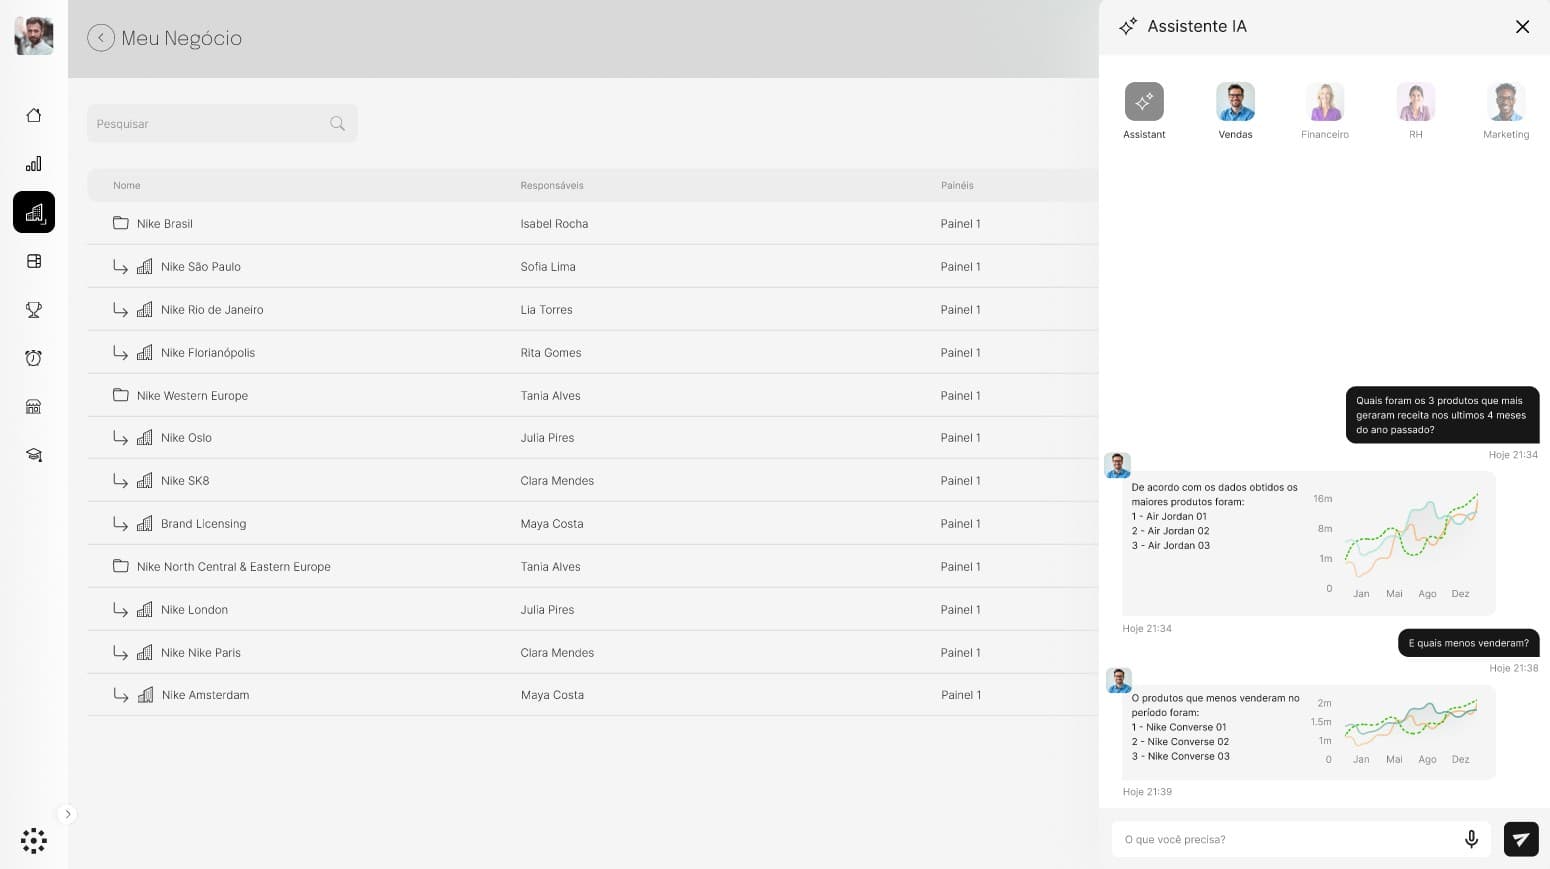
Task: Open the graduation cap sidebar icon
Action: [34, 455]
